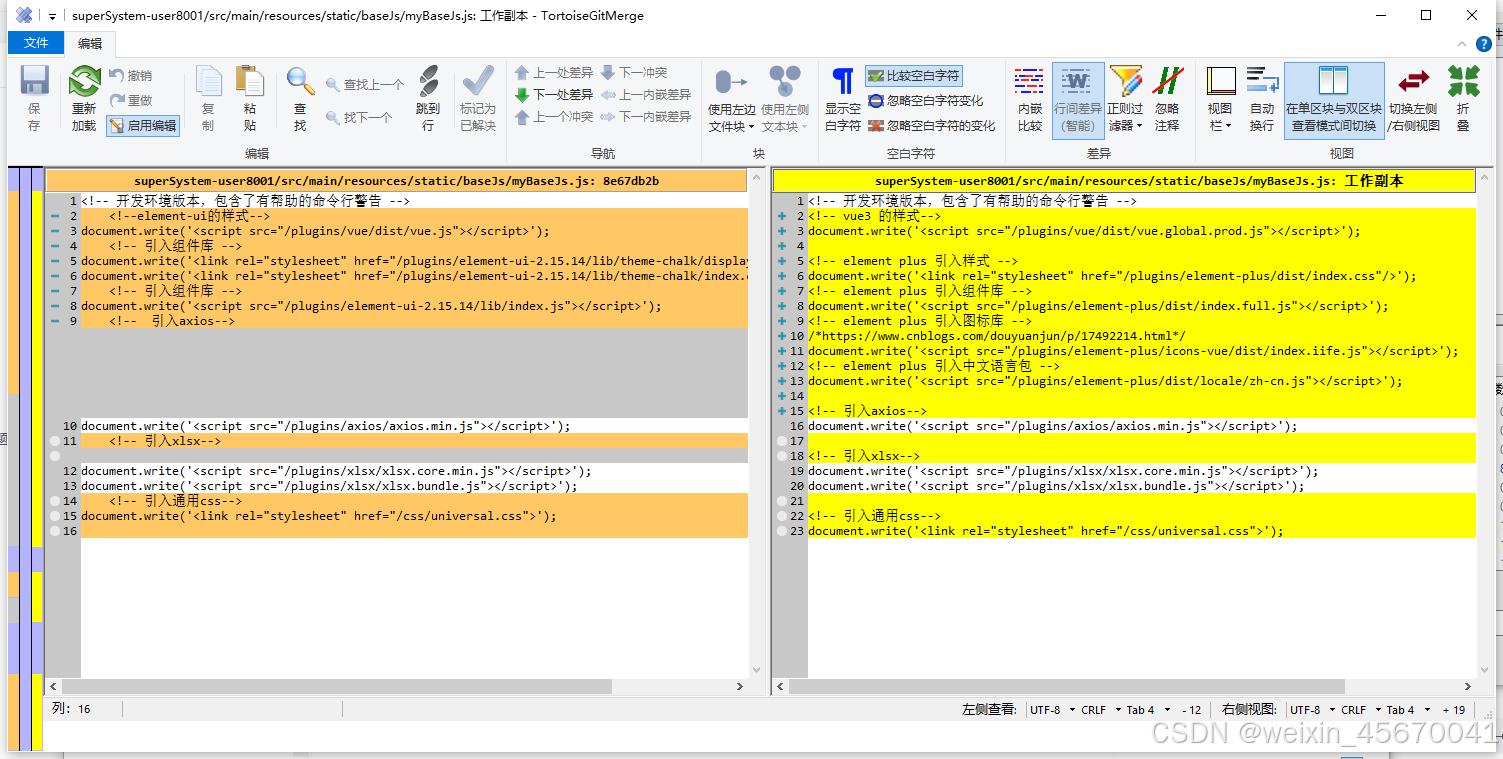
Task: Go to 下一处差异 (next difference)
Action: point(554,95)
